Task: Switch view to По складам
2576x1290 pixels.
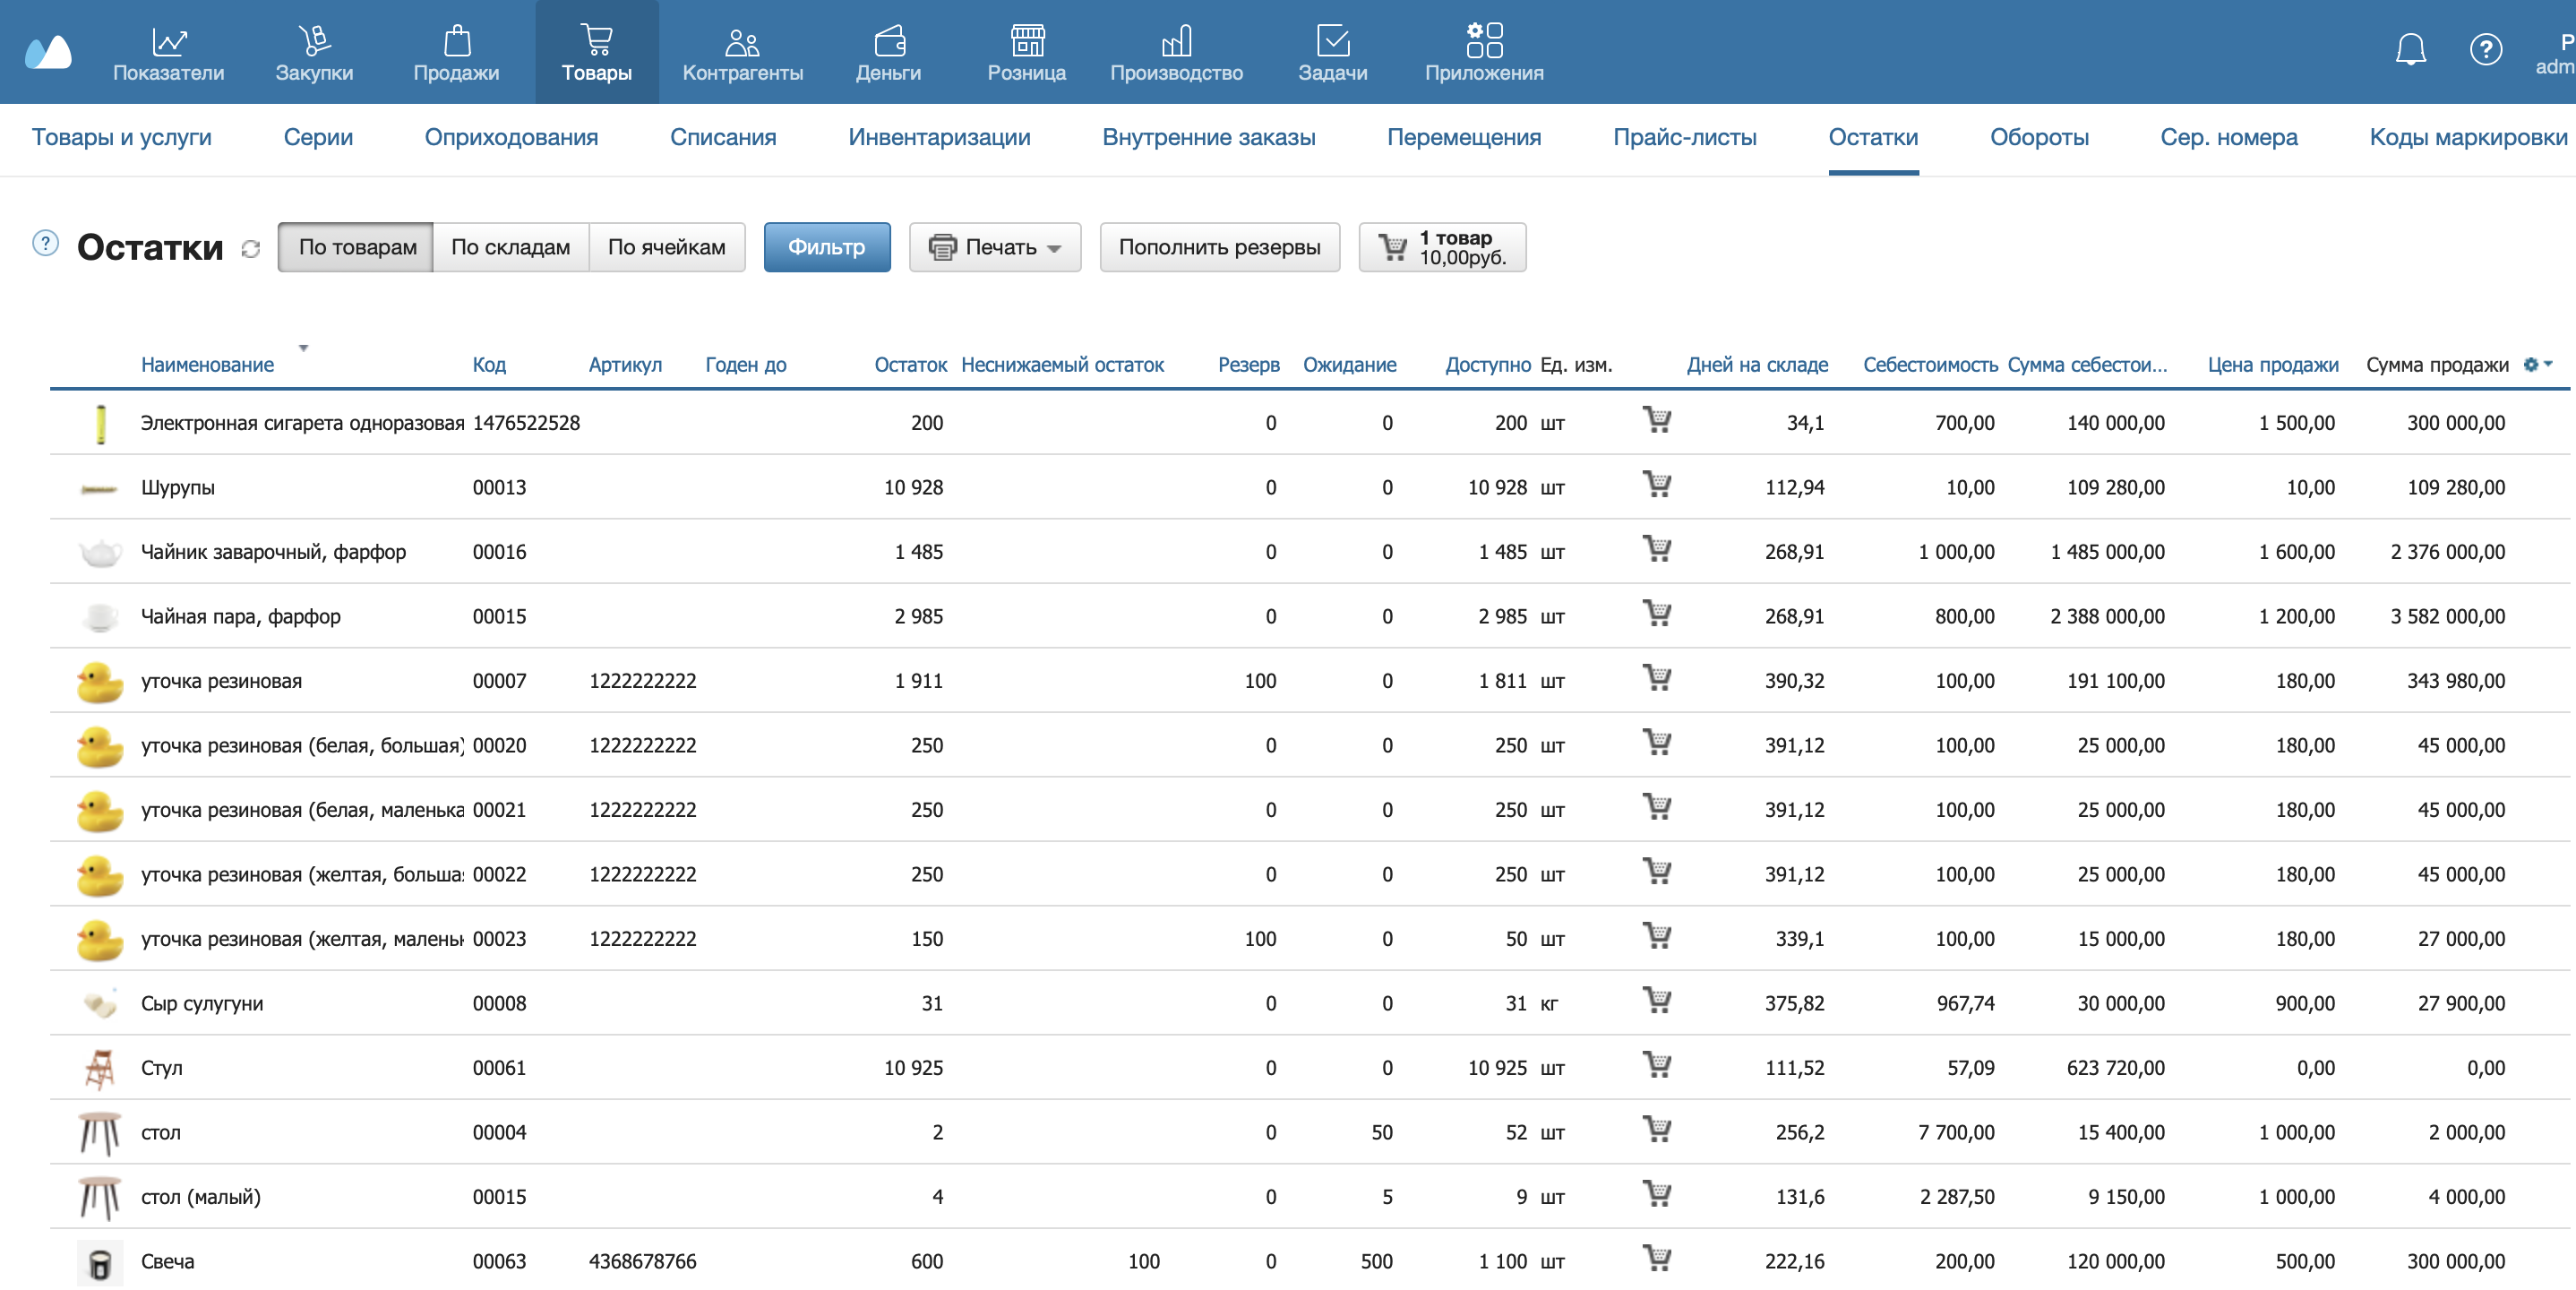Action: 510,247
